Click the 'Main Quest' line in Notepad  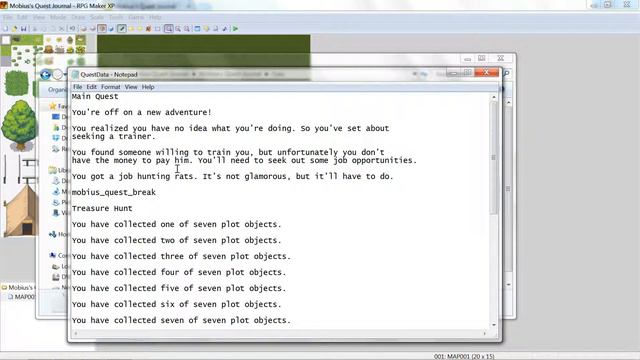(95, 96)
